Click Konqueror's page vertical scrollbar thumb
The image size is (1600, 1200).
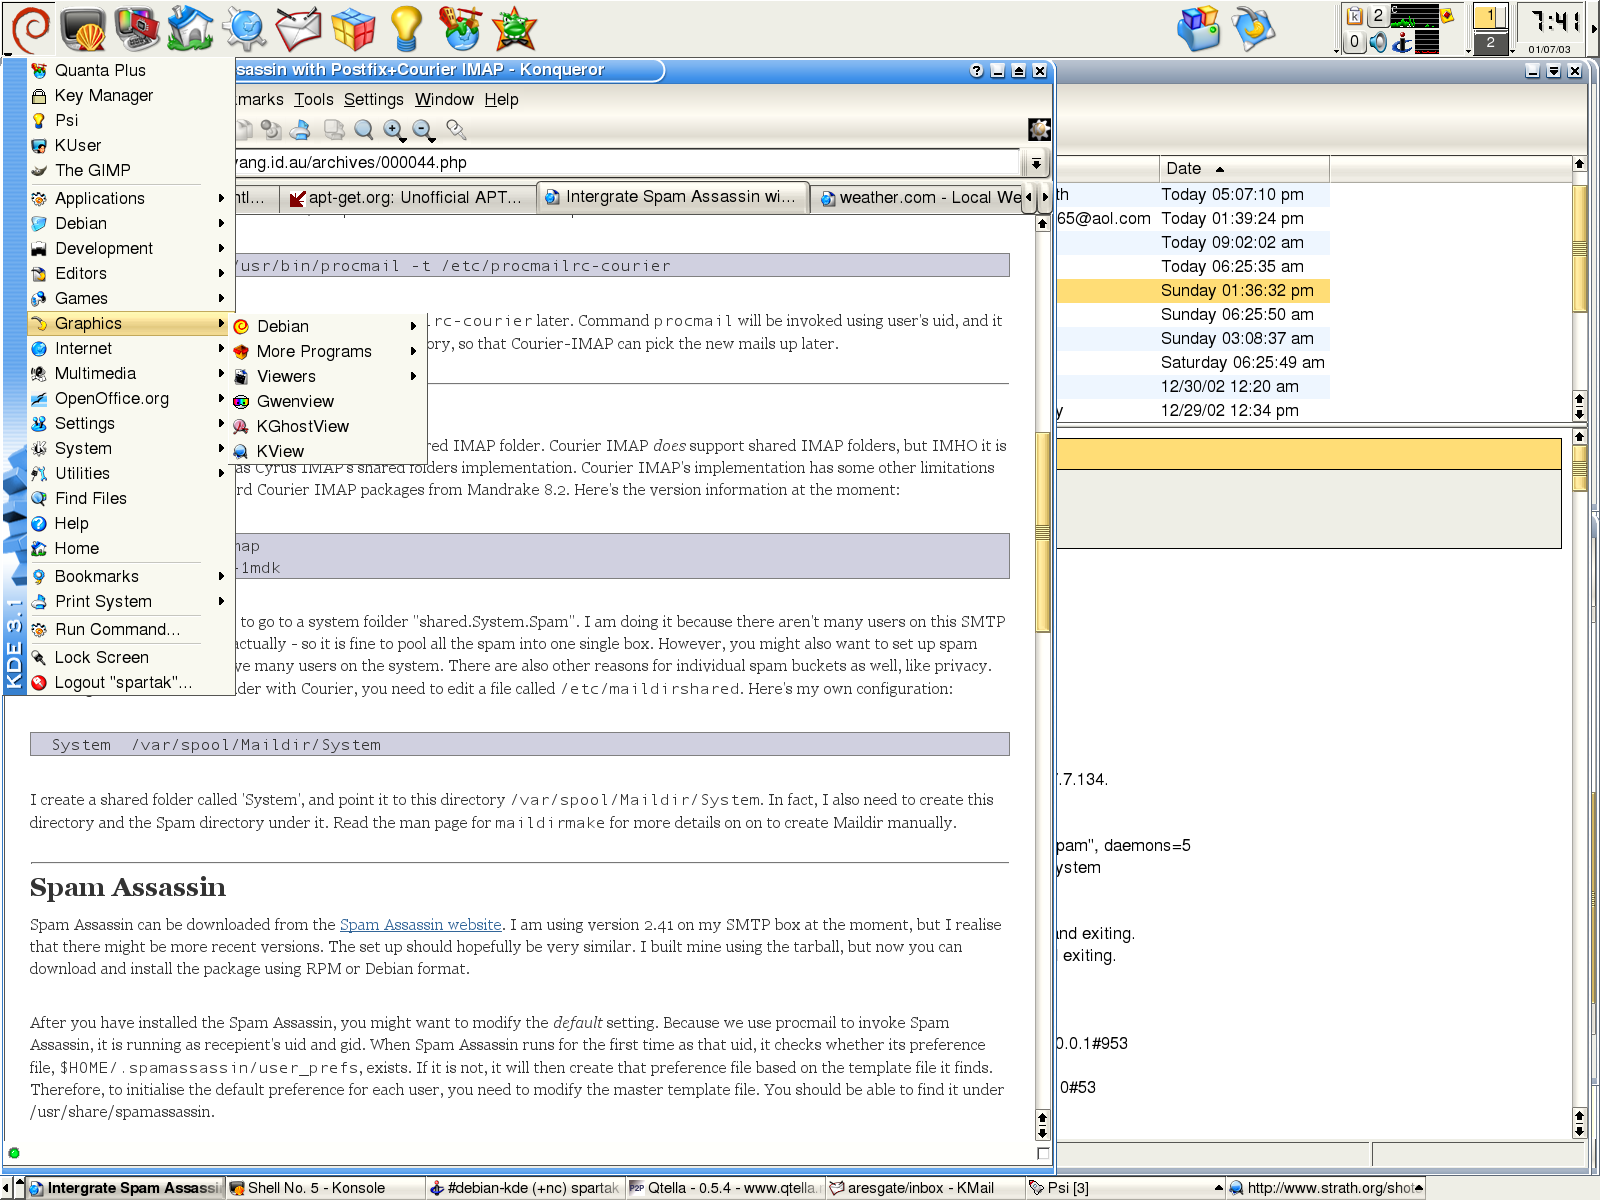click(1042, 532)
